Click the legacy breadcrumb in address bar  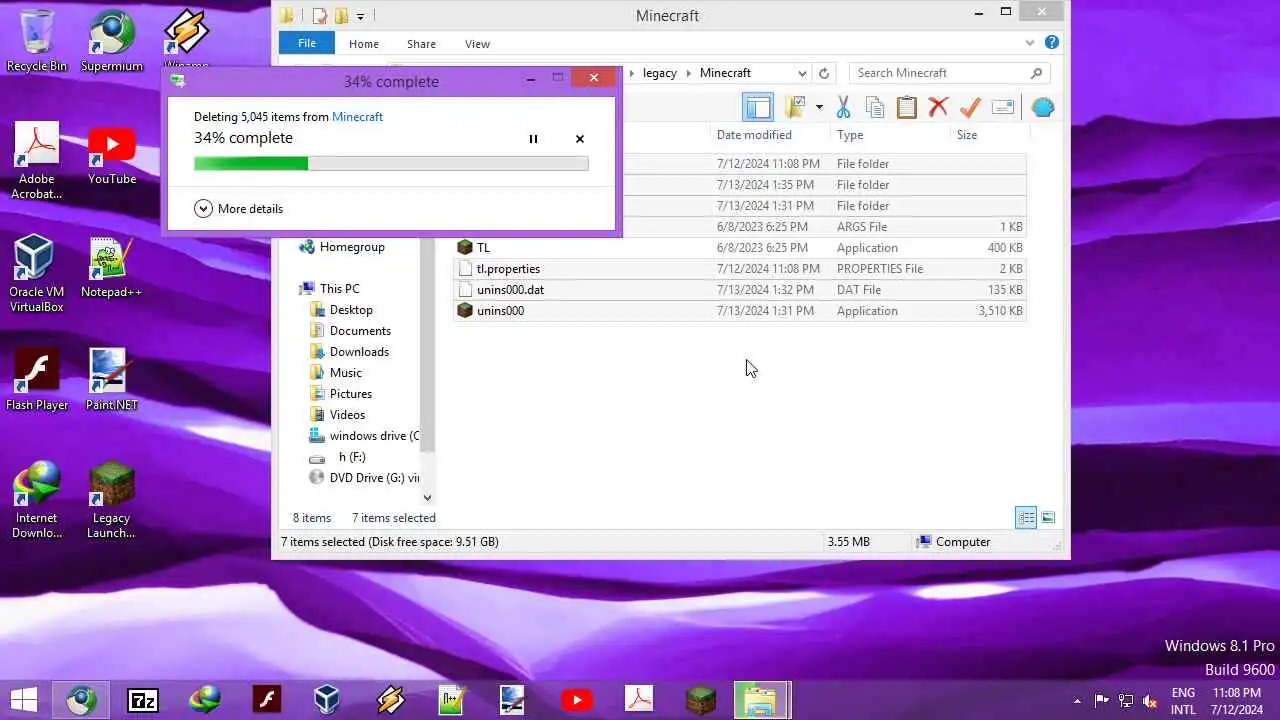pyautogui.click(x=660, y=73)
